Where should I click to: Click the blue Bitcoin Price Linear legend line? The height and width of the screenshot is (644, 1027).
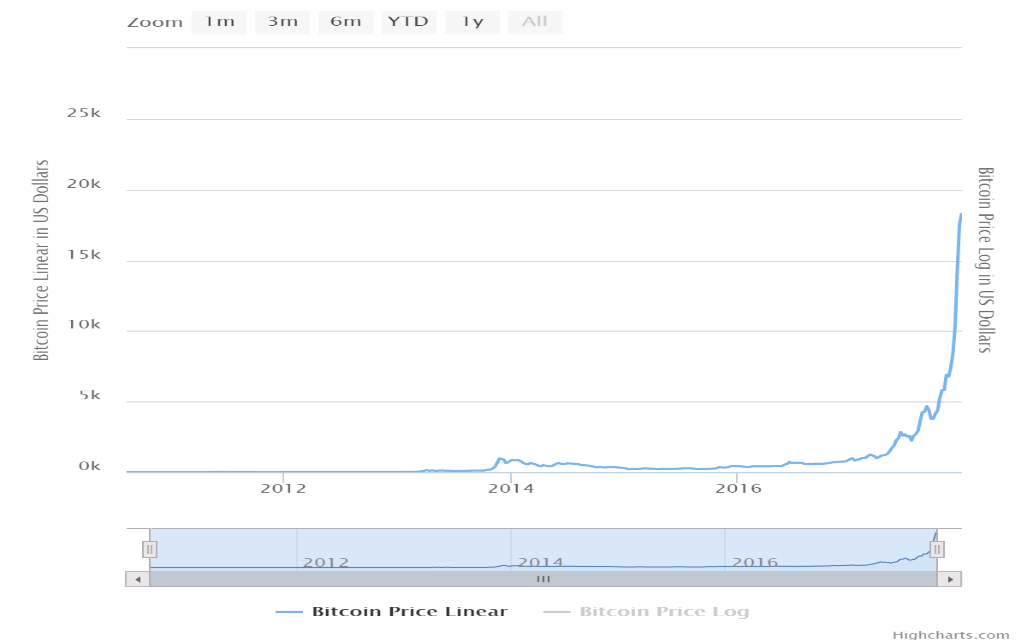tap(289, 612)
